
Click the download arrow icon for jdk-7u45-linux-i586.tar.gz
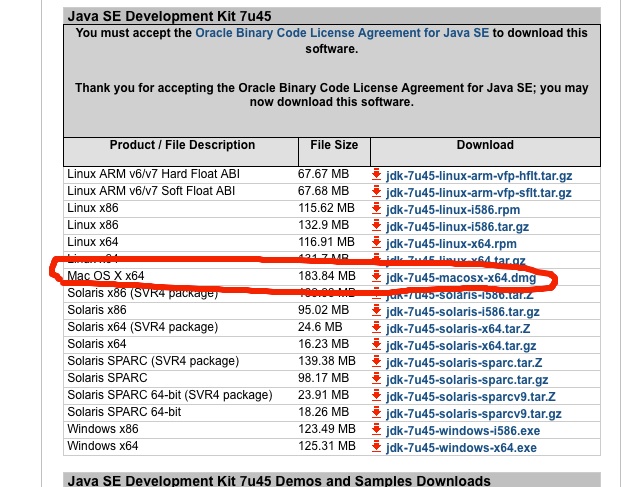click(376, 226)
